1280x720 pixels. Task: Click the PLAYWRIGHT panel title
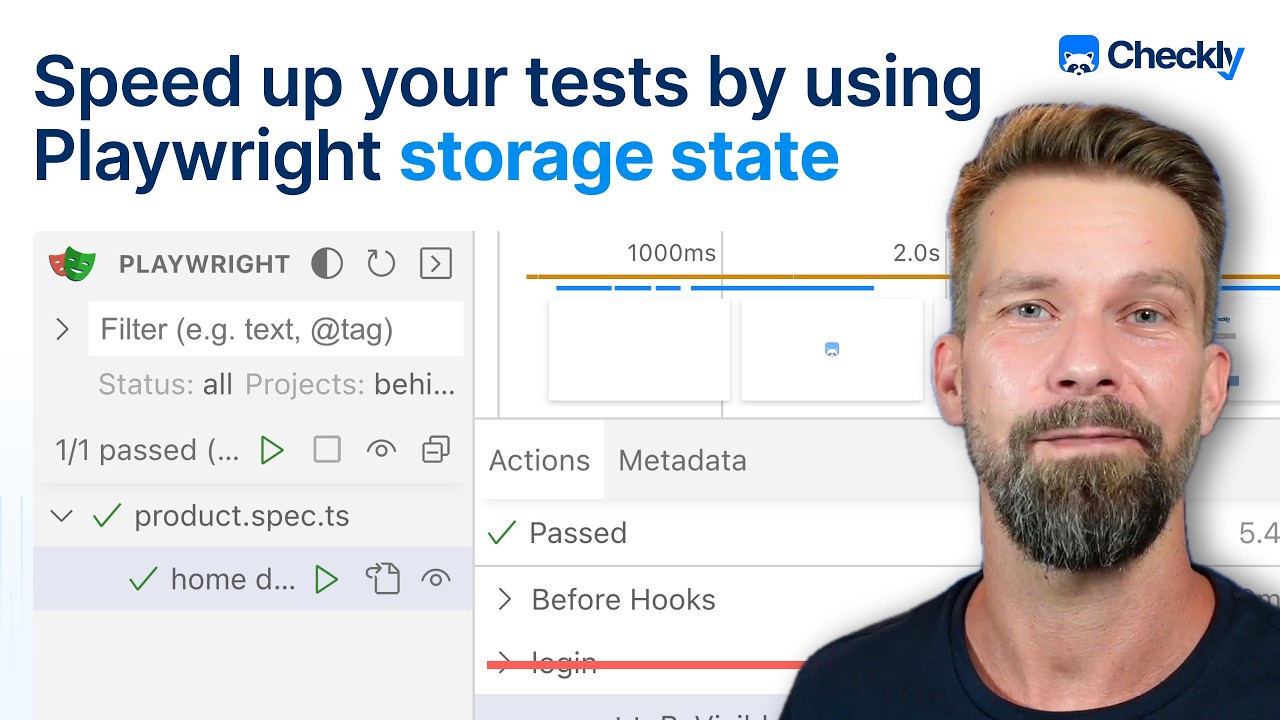coord(204,264)
